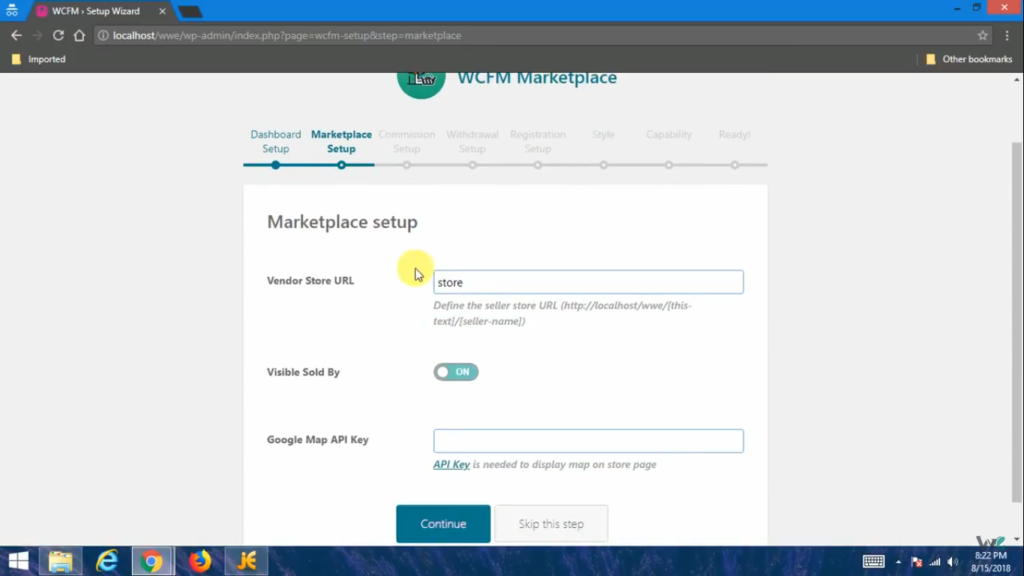Viewport: 1024px width, 576px height.
Task: Click the volume speaker tray icon
Action: pyautogui.click(x=953, y=562)
